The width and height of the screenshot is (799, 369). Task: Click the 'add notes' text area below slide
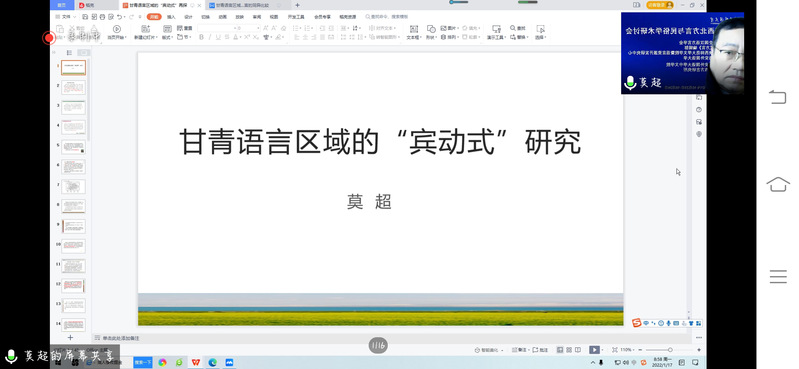[121, 338]
